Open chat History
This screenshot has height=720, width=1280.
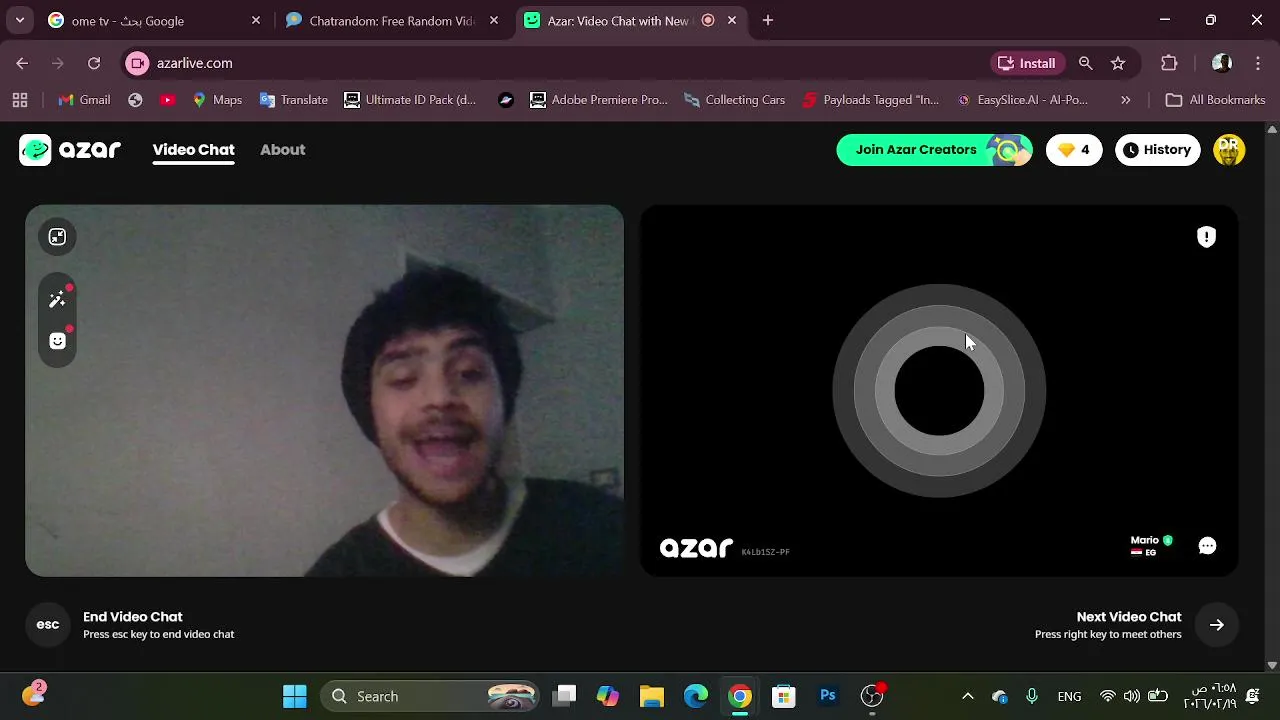[x=1157, y=150]
